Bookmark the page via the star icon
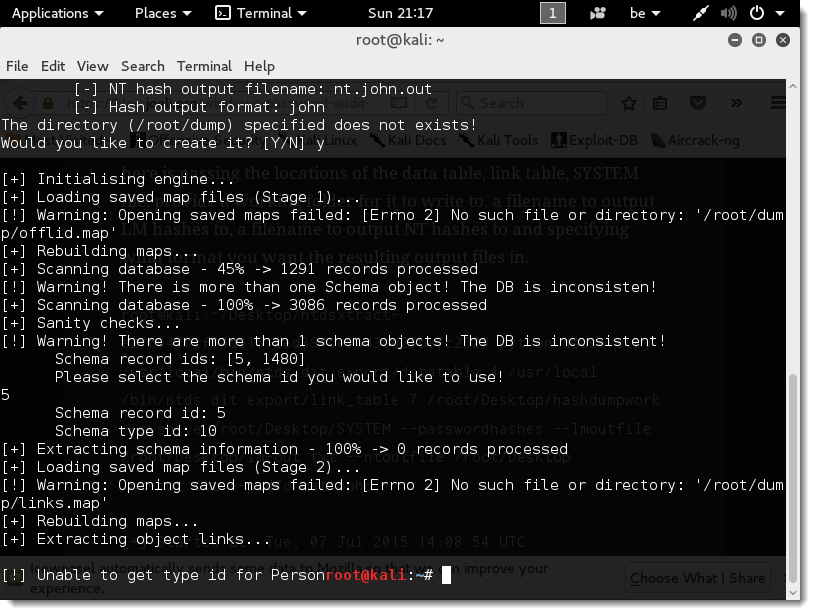 [x=629, y=103]
